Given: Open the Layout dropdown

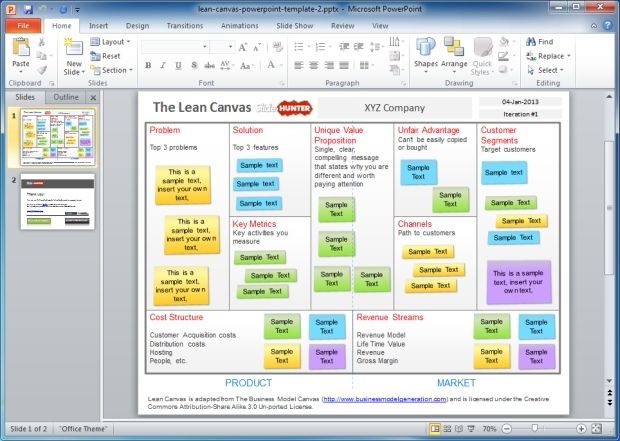Looking at the screenshot, I should click(x=110, y=42).
